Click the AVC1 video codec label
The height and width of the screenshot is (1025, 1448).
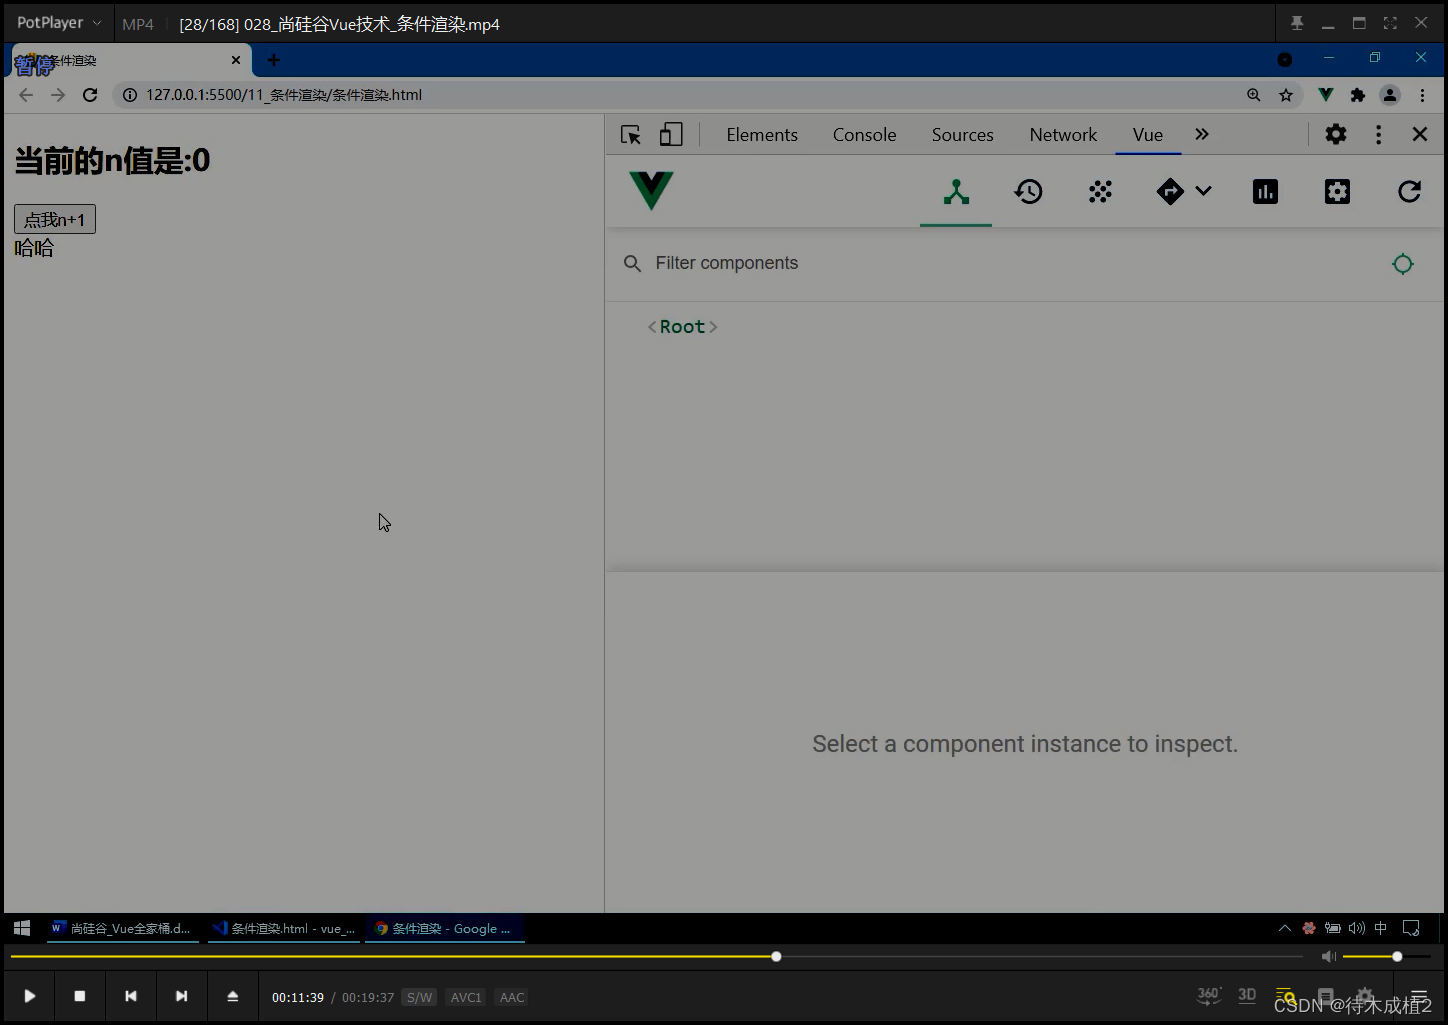(466, 997)
